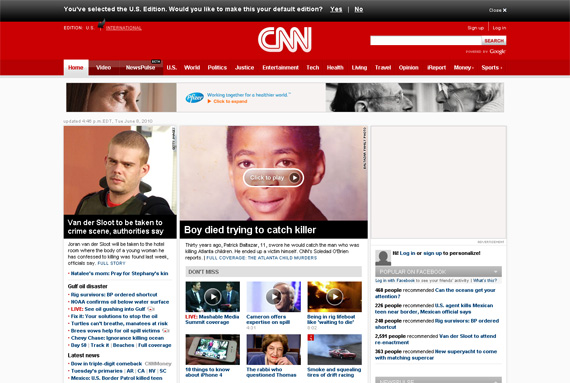Image resolution: width=570 pixels, height=383 pixels.
Task: Choose No for default edition prompt
Action: pyautogui.click(x=358, y=9)
